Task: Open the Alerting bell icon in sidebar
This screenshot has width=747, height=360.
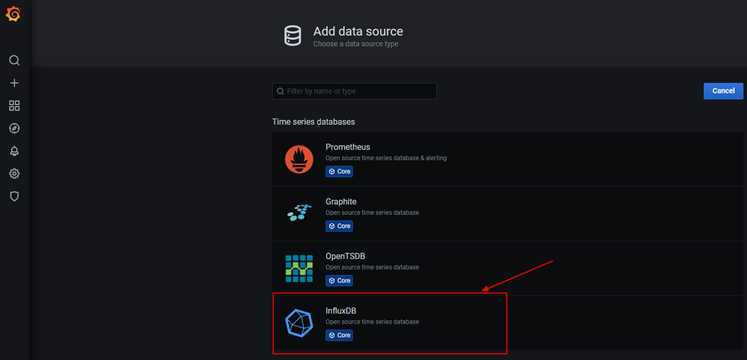Action: tap(14, 151)
